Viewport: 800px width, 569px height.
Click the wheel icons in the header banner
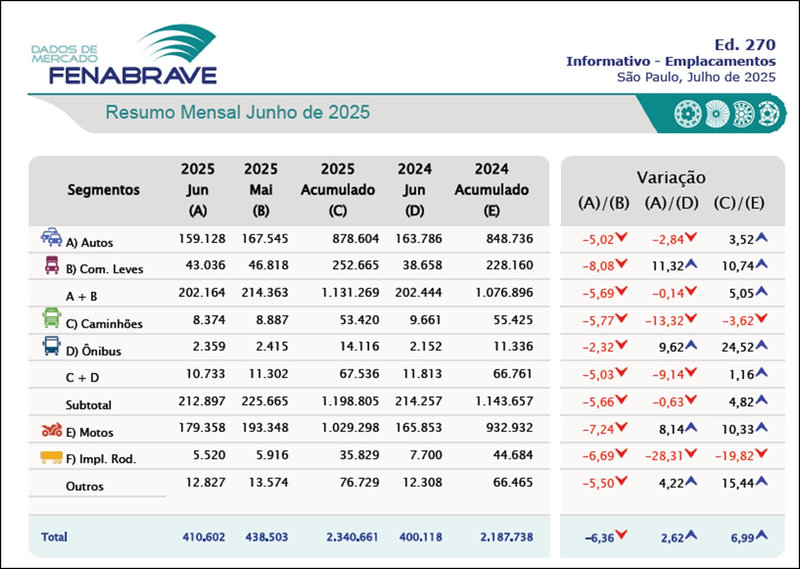coord(727,112)
